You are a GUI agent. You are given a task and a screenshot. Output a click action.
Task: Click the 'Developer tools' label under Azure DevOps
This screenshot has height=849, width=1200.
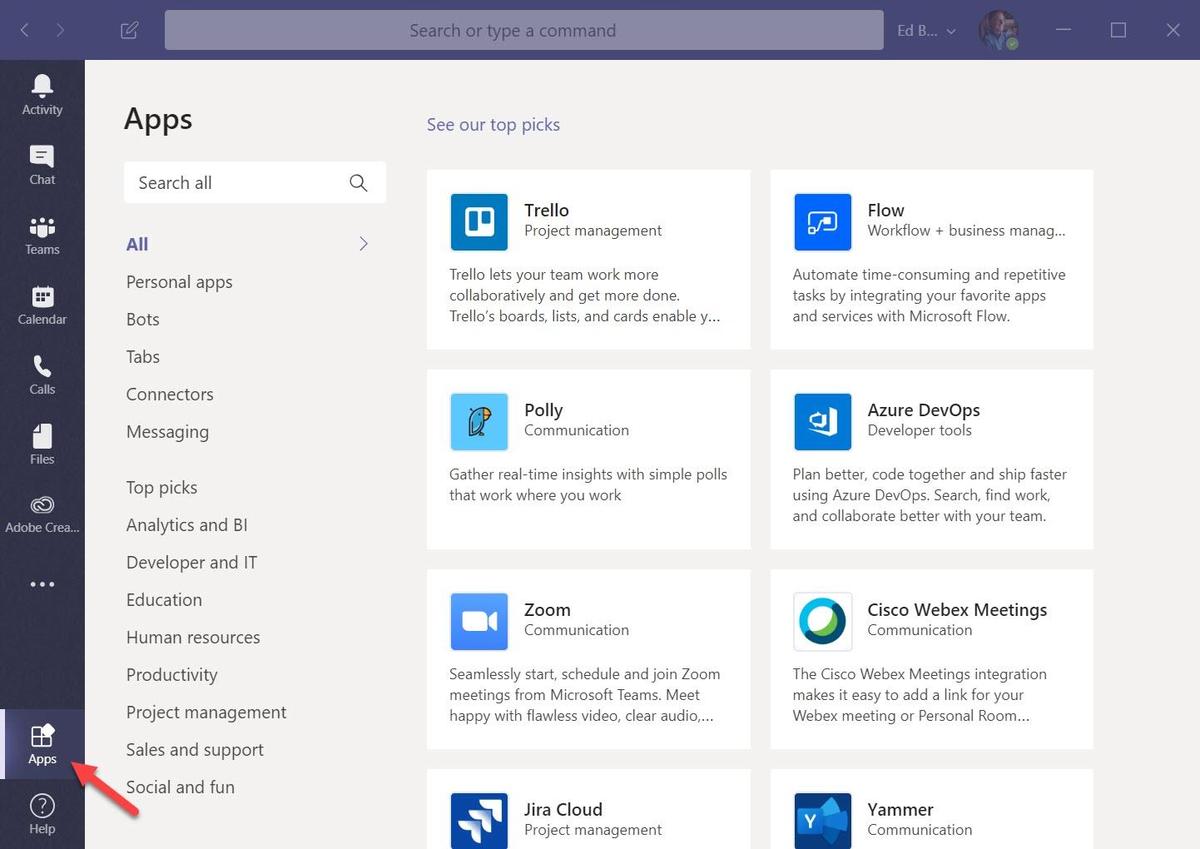[920, 431]
